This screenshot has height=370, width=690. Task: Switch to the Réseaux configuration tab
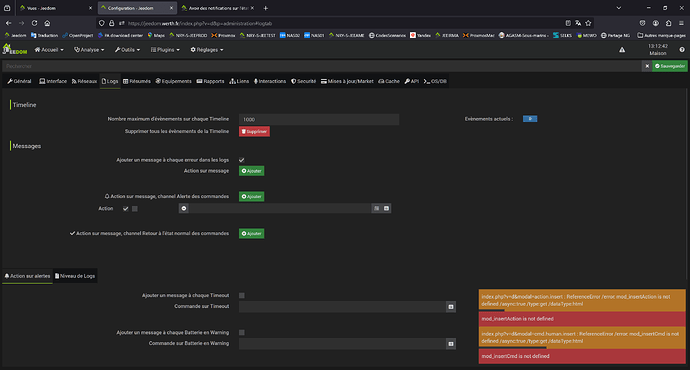(84, 81)
